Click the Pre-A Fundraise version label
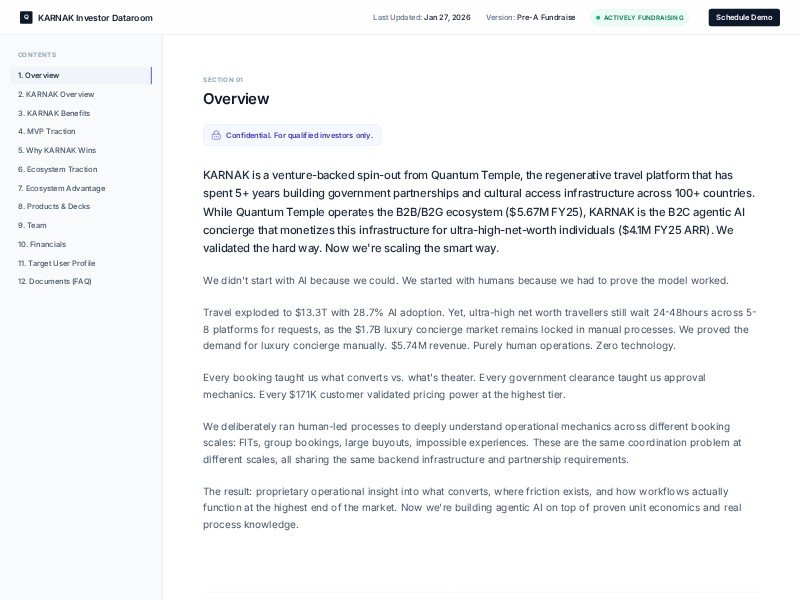 pos(546,17)
